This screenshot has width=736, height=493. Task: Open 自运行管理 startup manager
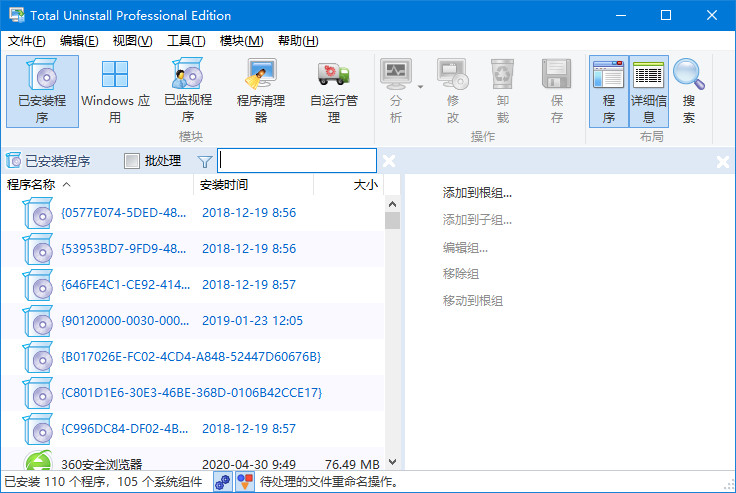[334, 92]
